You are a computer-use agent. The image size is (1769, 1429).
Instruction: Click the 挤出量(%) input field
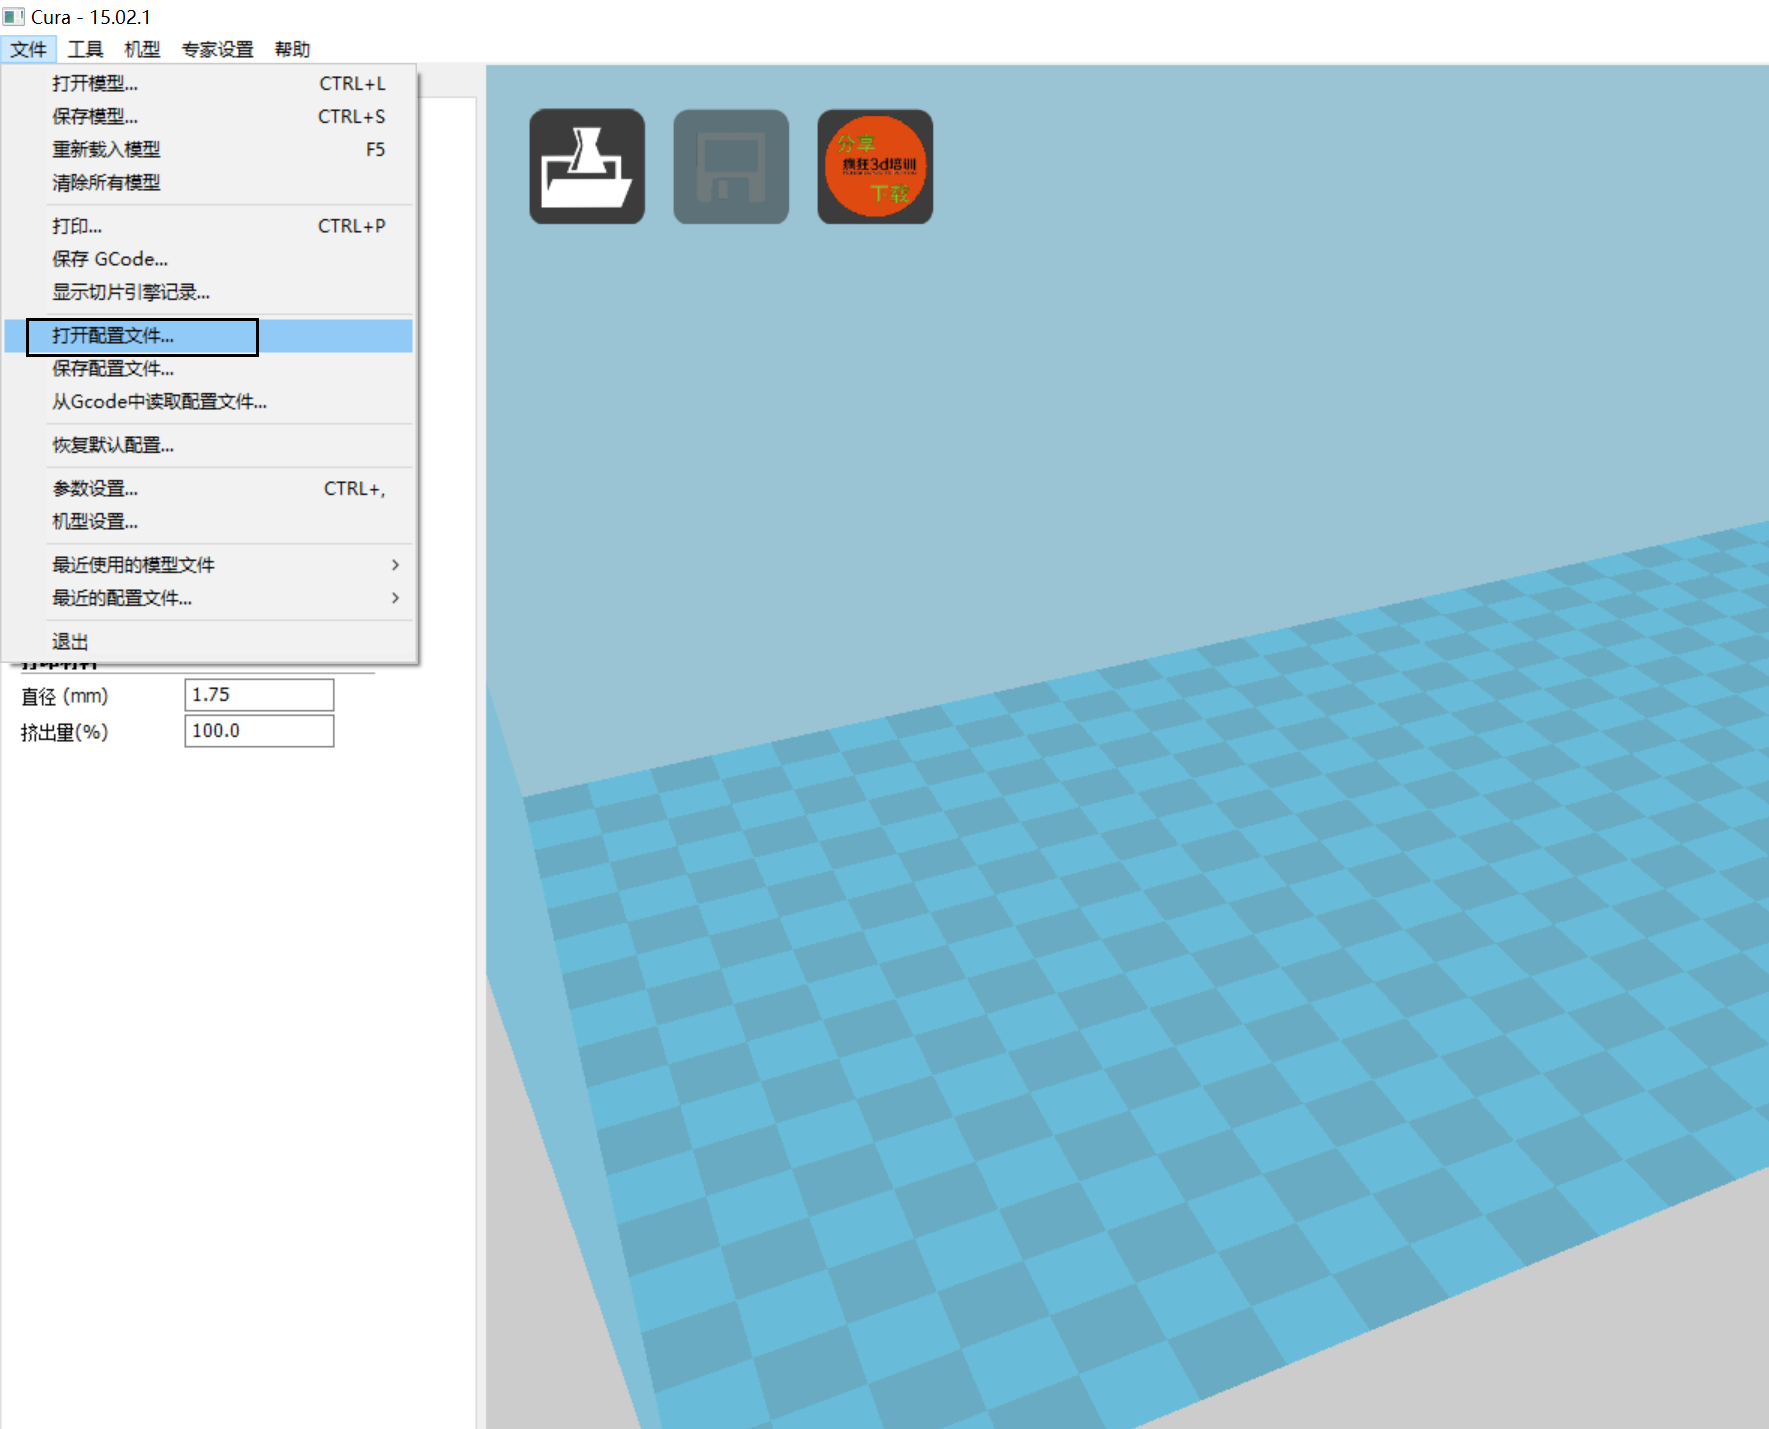click(259, 731)
